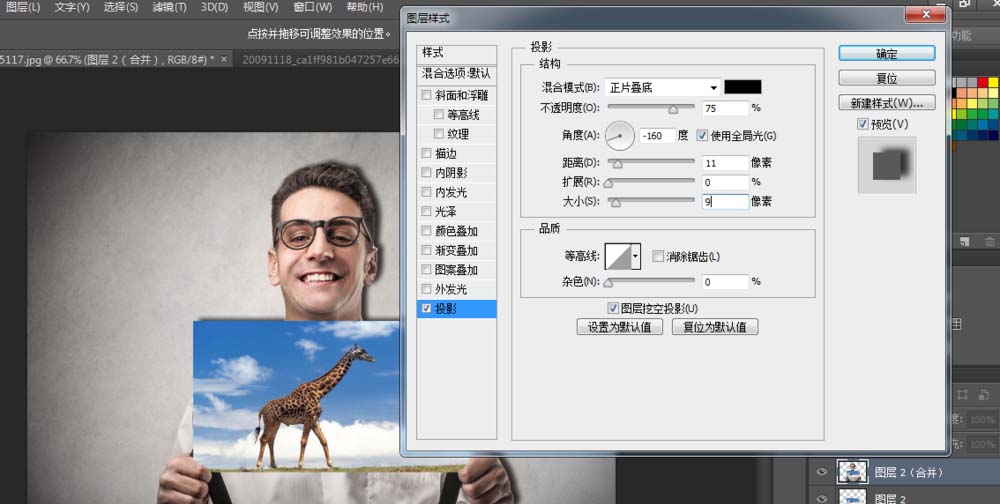
Task: Open the 视图(V) menu
Action: [x=261, y=8]
